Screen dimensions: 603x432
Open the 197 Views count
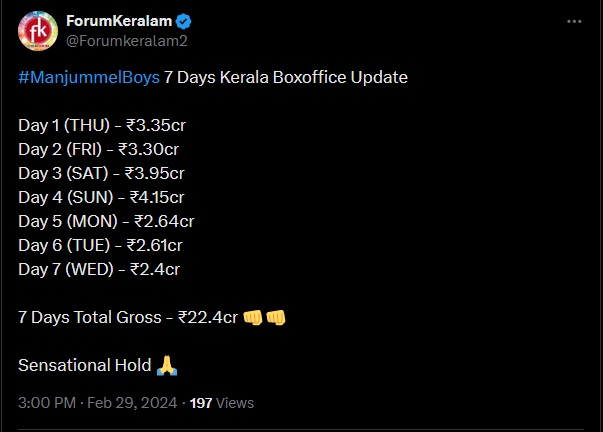(x=222, y=403)
